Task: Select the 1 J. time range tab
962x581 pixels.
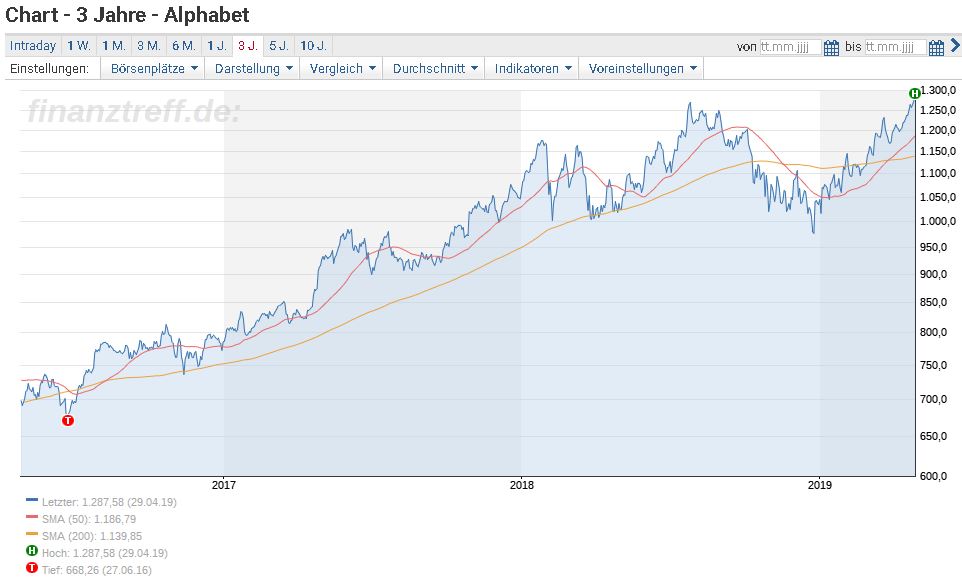Action: click(x=217, y=45)
